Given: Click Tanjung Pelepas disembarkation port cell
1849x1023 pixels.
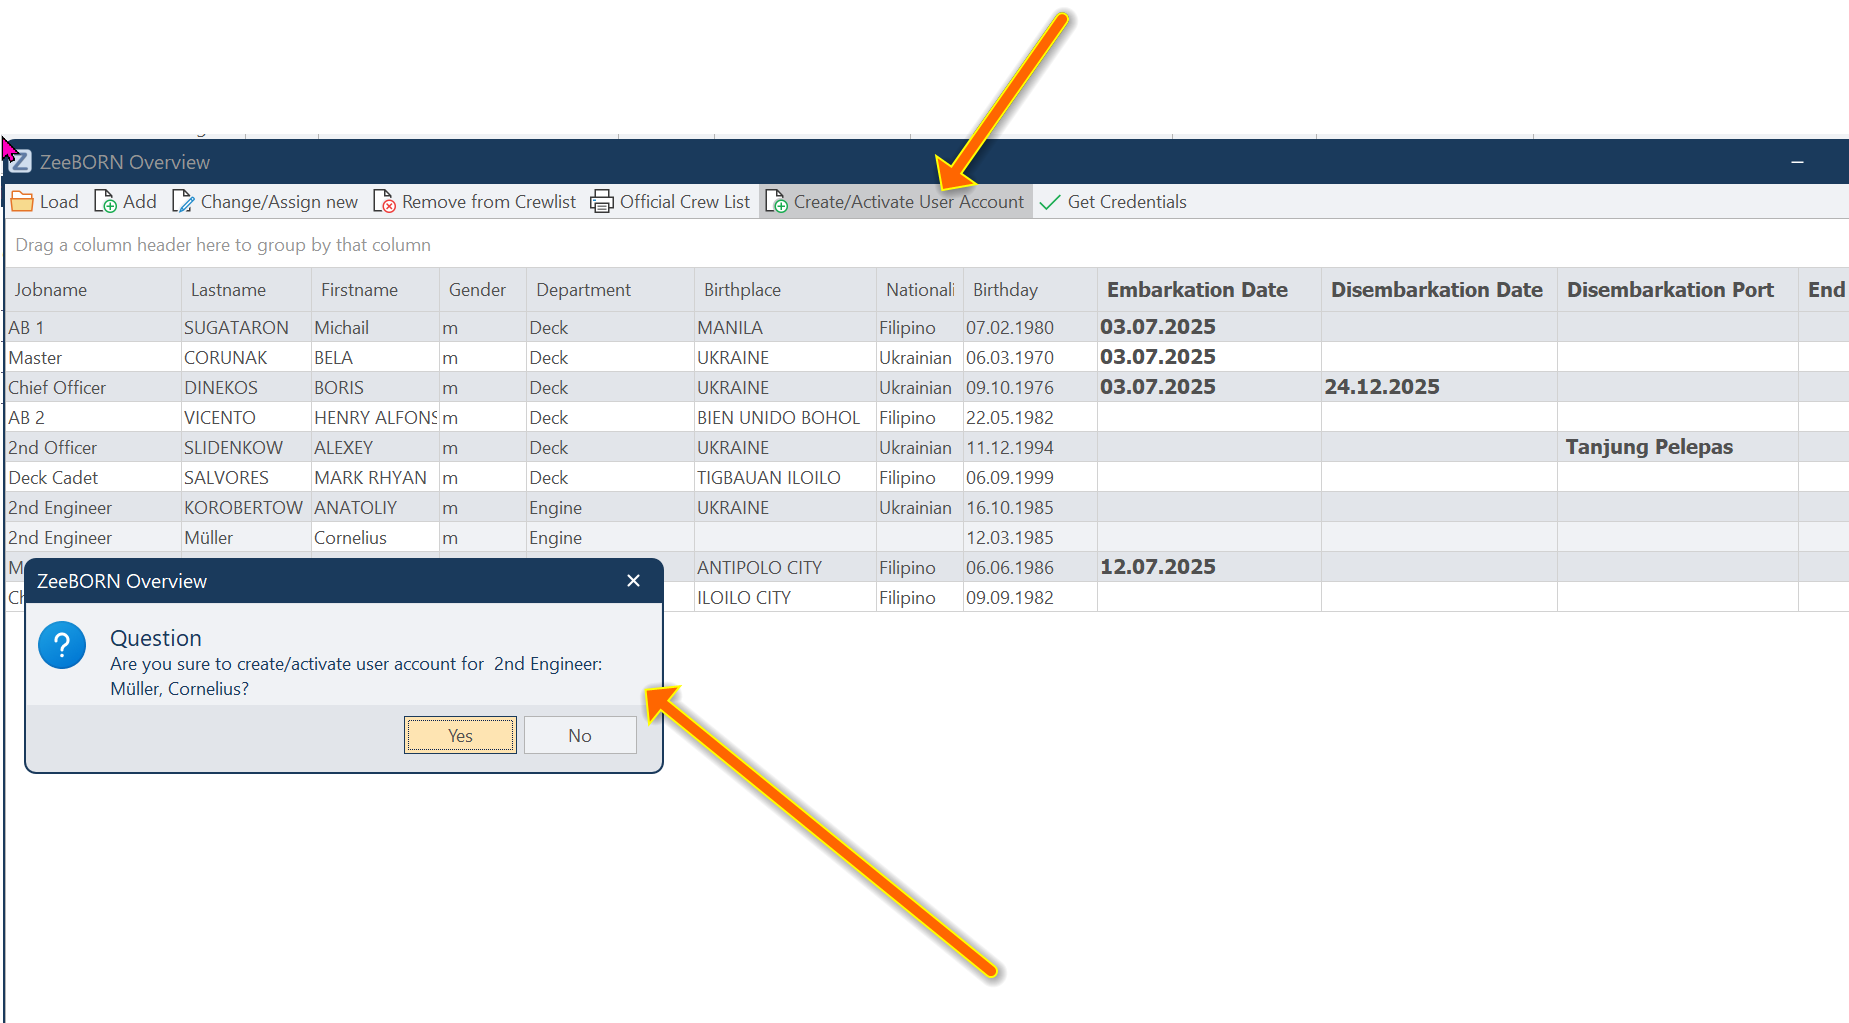Looking at the screenshot, I should click(1677, 447).
